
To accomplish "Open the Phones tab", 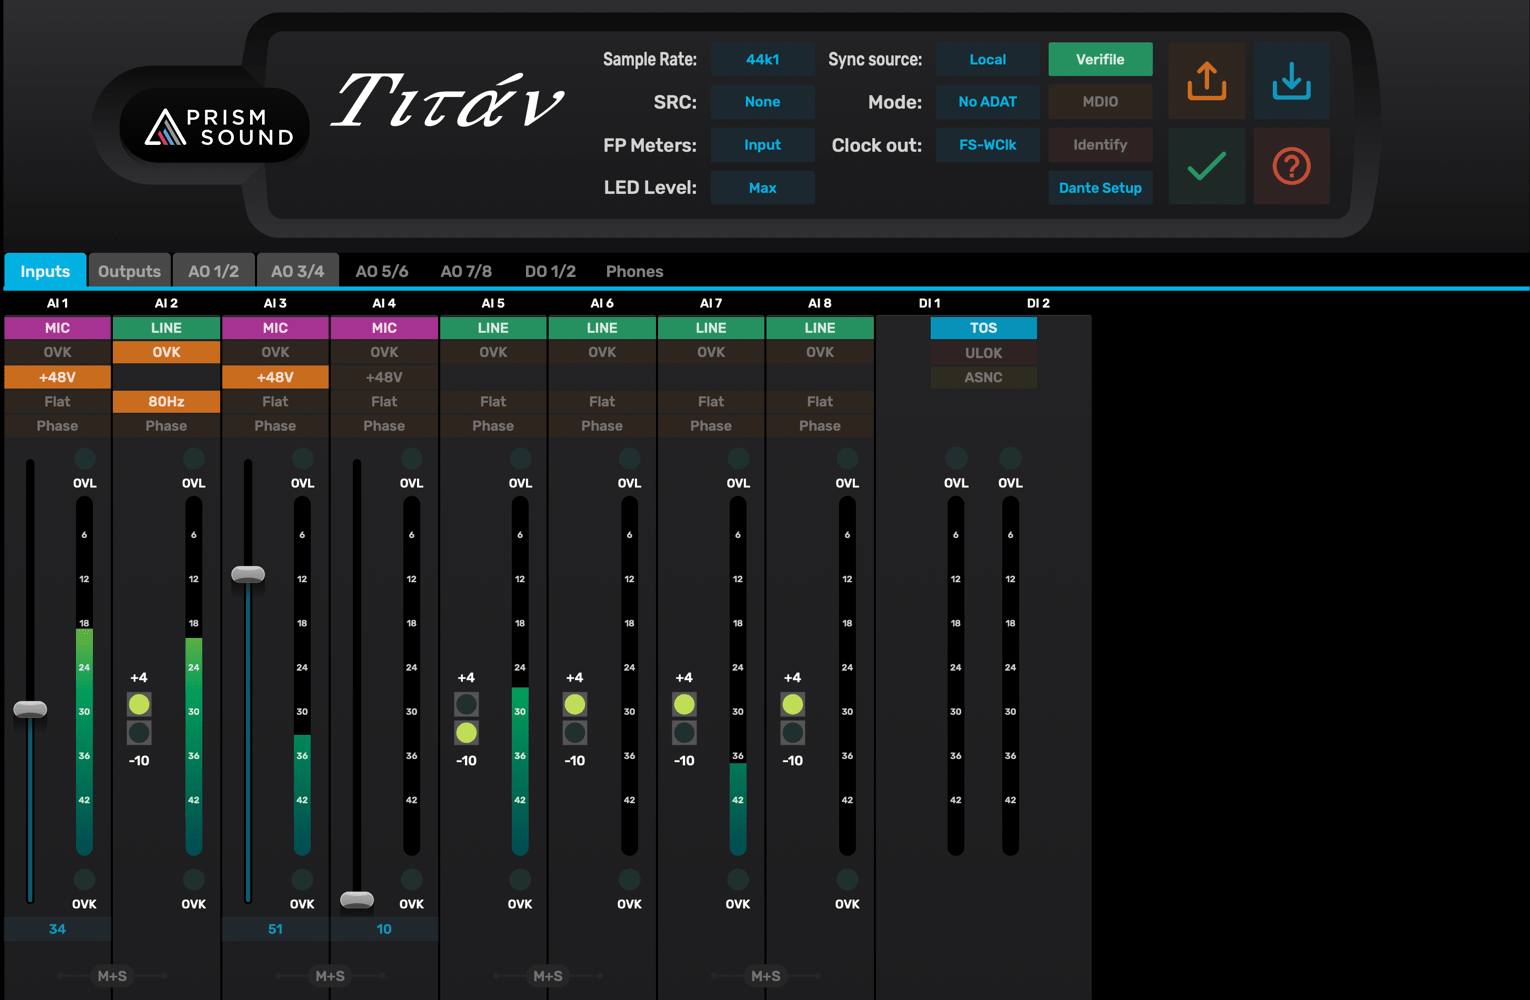I will tap(634, 271).
